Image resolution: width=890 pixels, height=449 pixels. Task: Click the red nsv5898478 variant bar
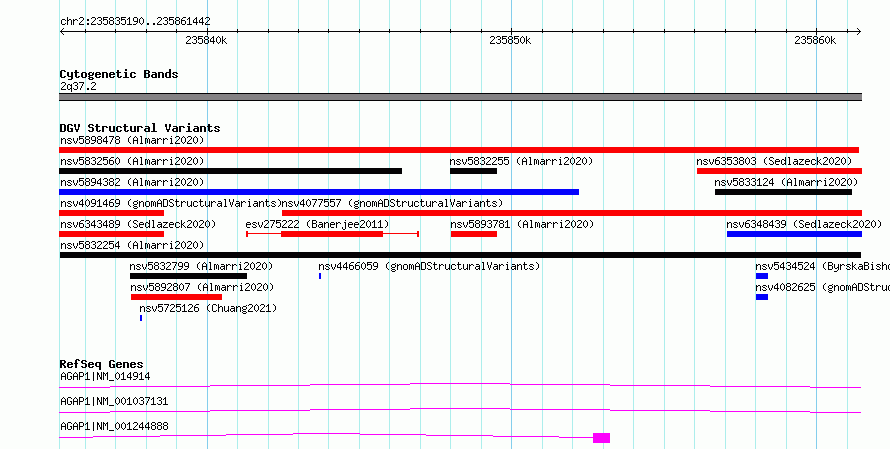click(x=459, y=150)
